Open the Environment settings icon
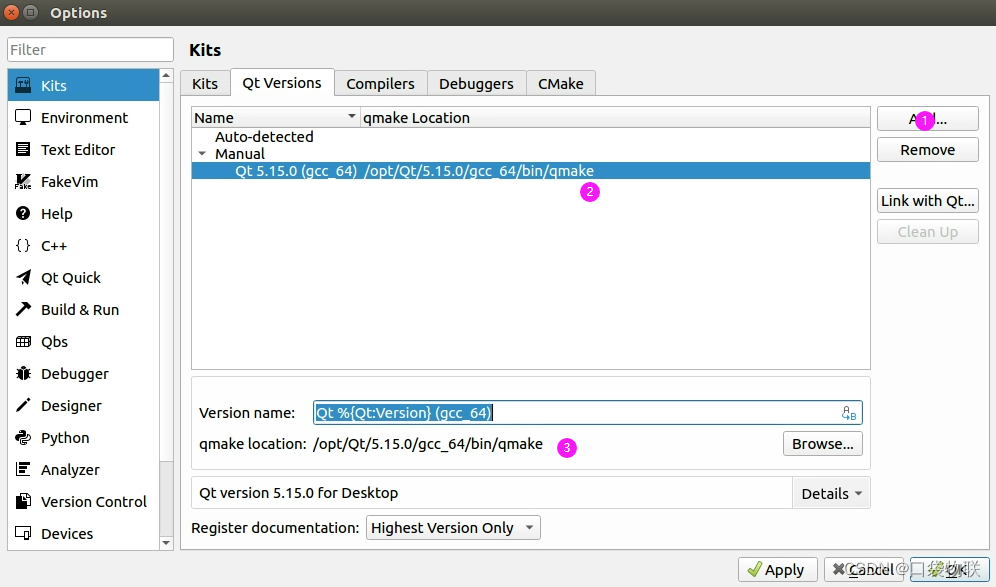This screenshot has width=996, height=587. 23,118
